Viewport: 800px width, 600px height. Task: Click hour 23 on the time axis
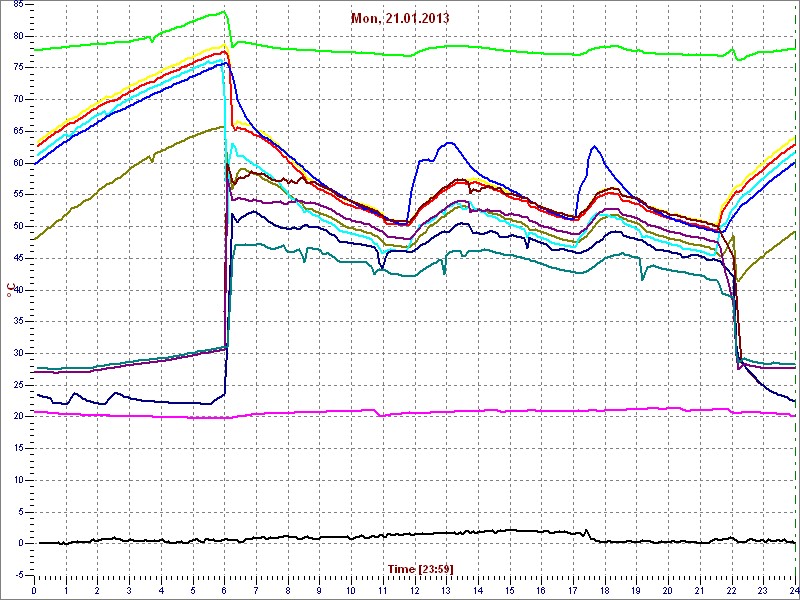pos(763,589)
